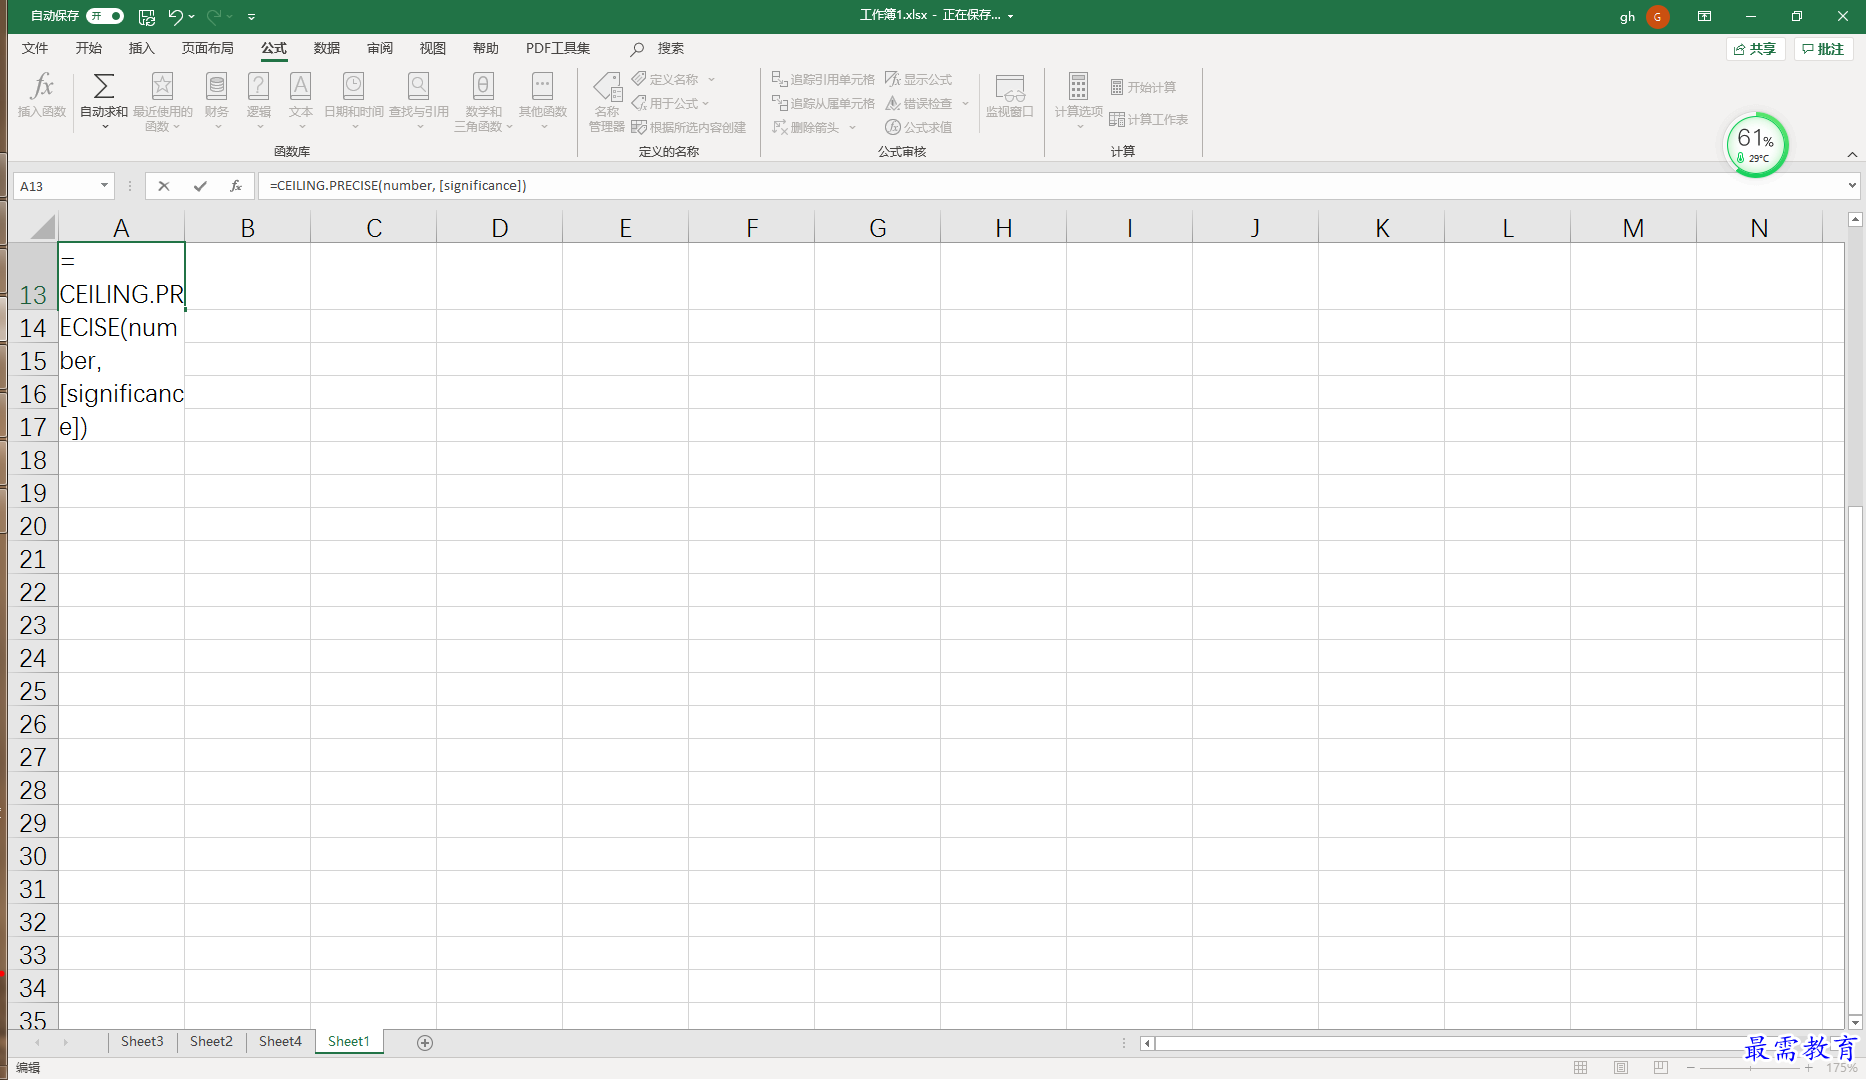
Task: Click the Save icon in title bar
Action: pyautogui.click(x=147, y=17)
